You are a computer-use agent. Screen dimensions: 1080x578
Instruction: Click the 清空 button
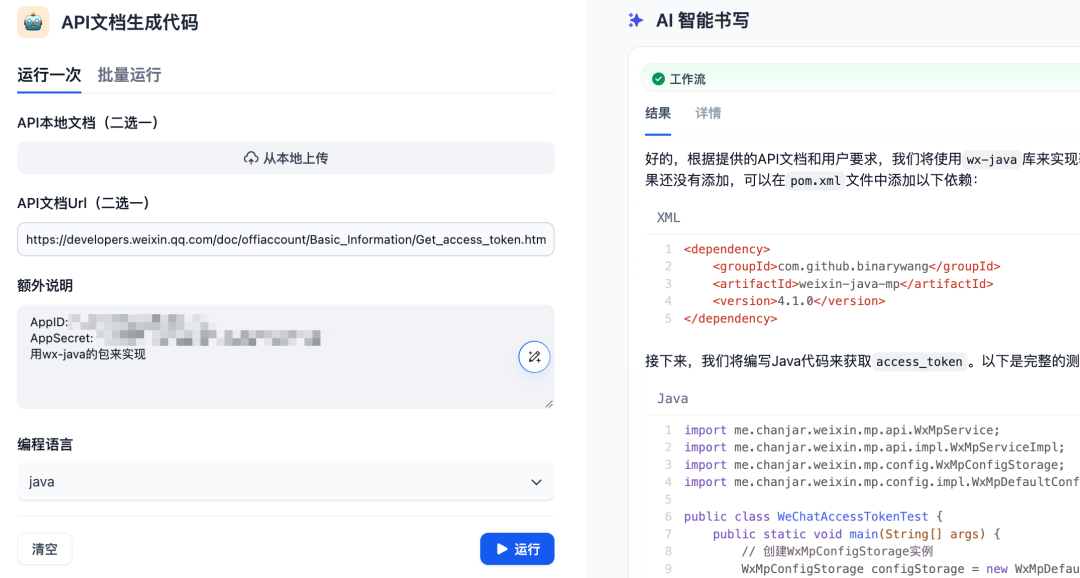[x=44, y=548]
